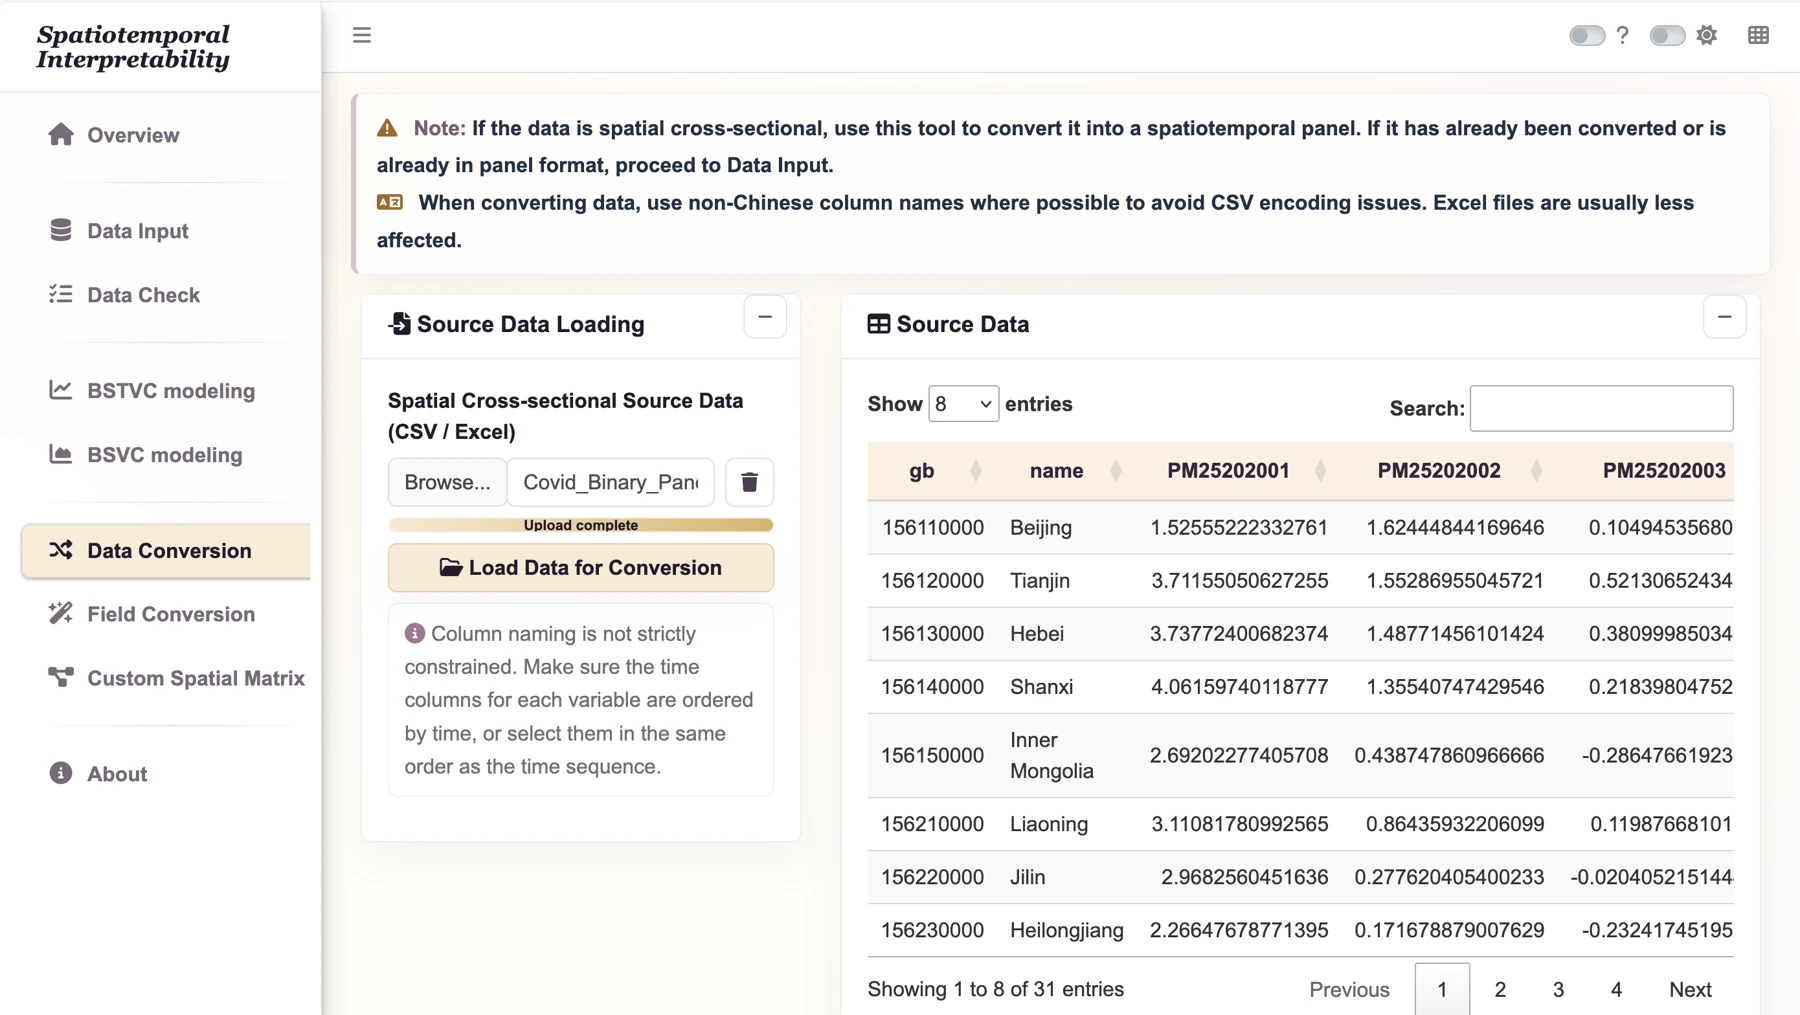1800x1015 pixels.
Task: Click Load Data for Conversion button
Action: 581,567
